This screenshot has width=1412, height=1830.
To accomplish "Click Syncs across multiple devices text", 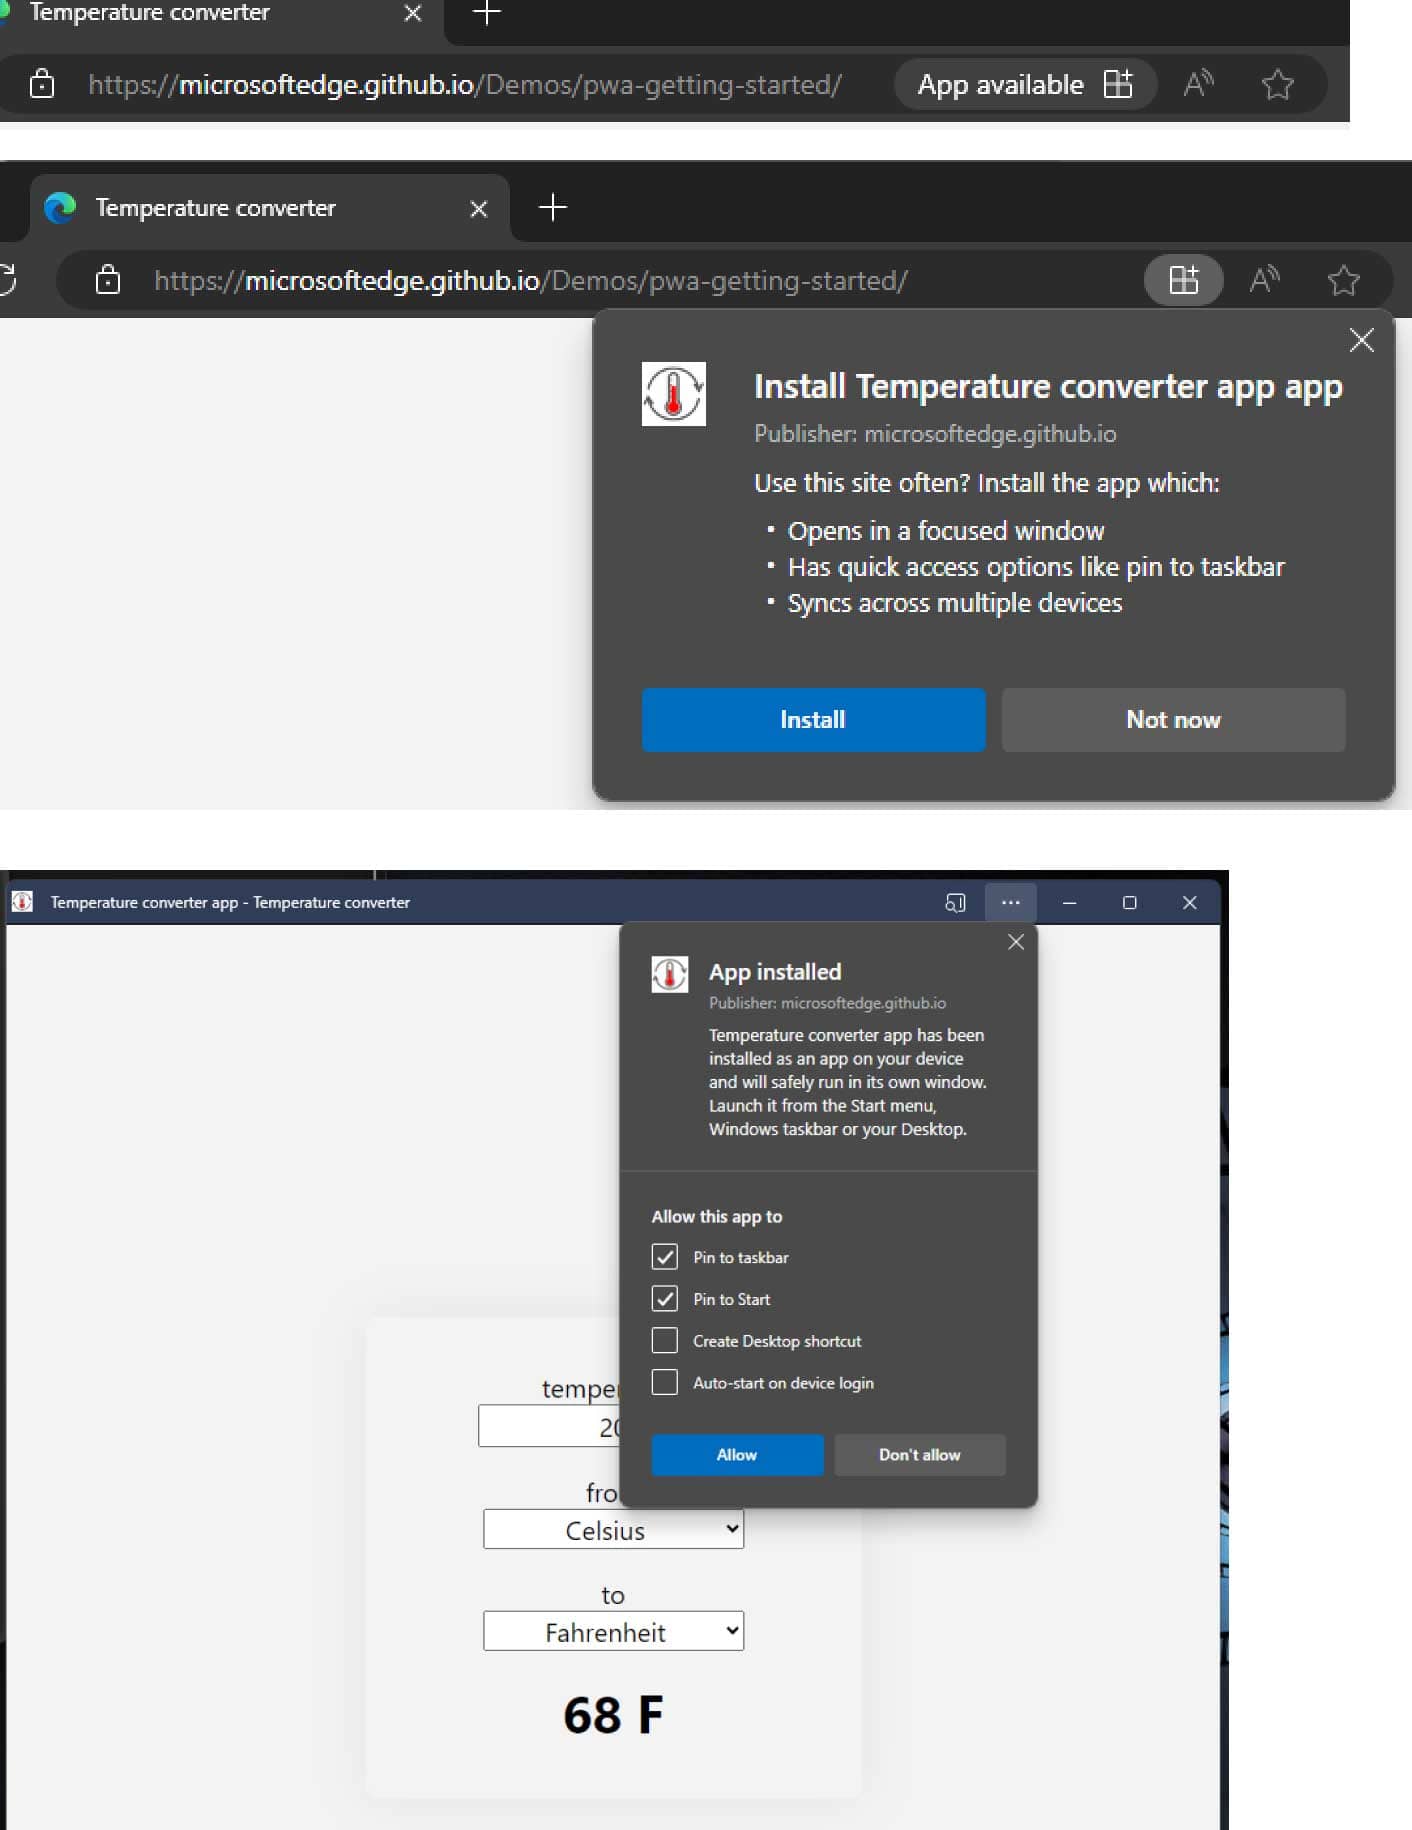I will (x=955, y=603).
